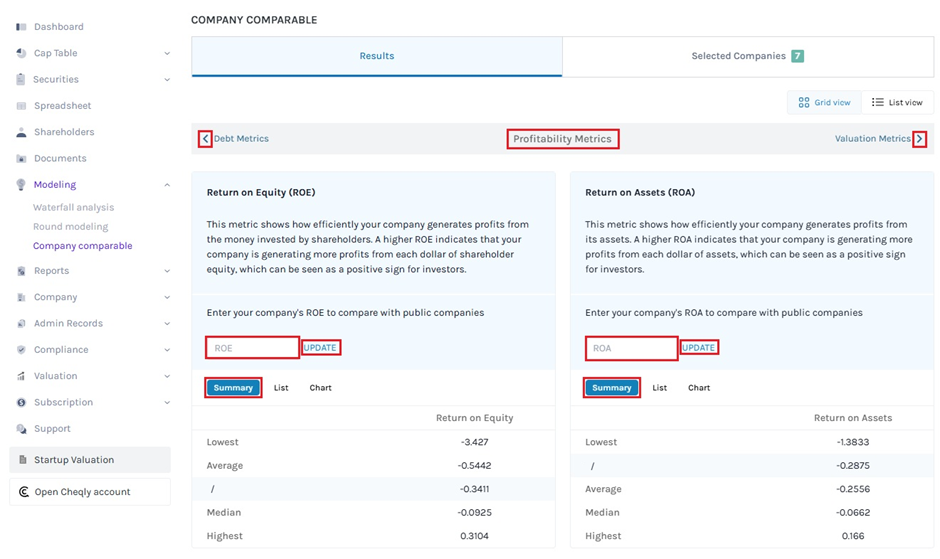Switch to List view

(x=897, y=103)
